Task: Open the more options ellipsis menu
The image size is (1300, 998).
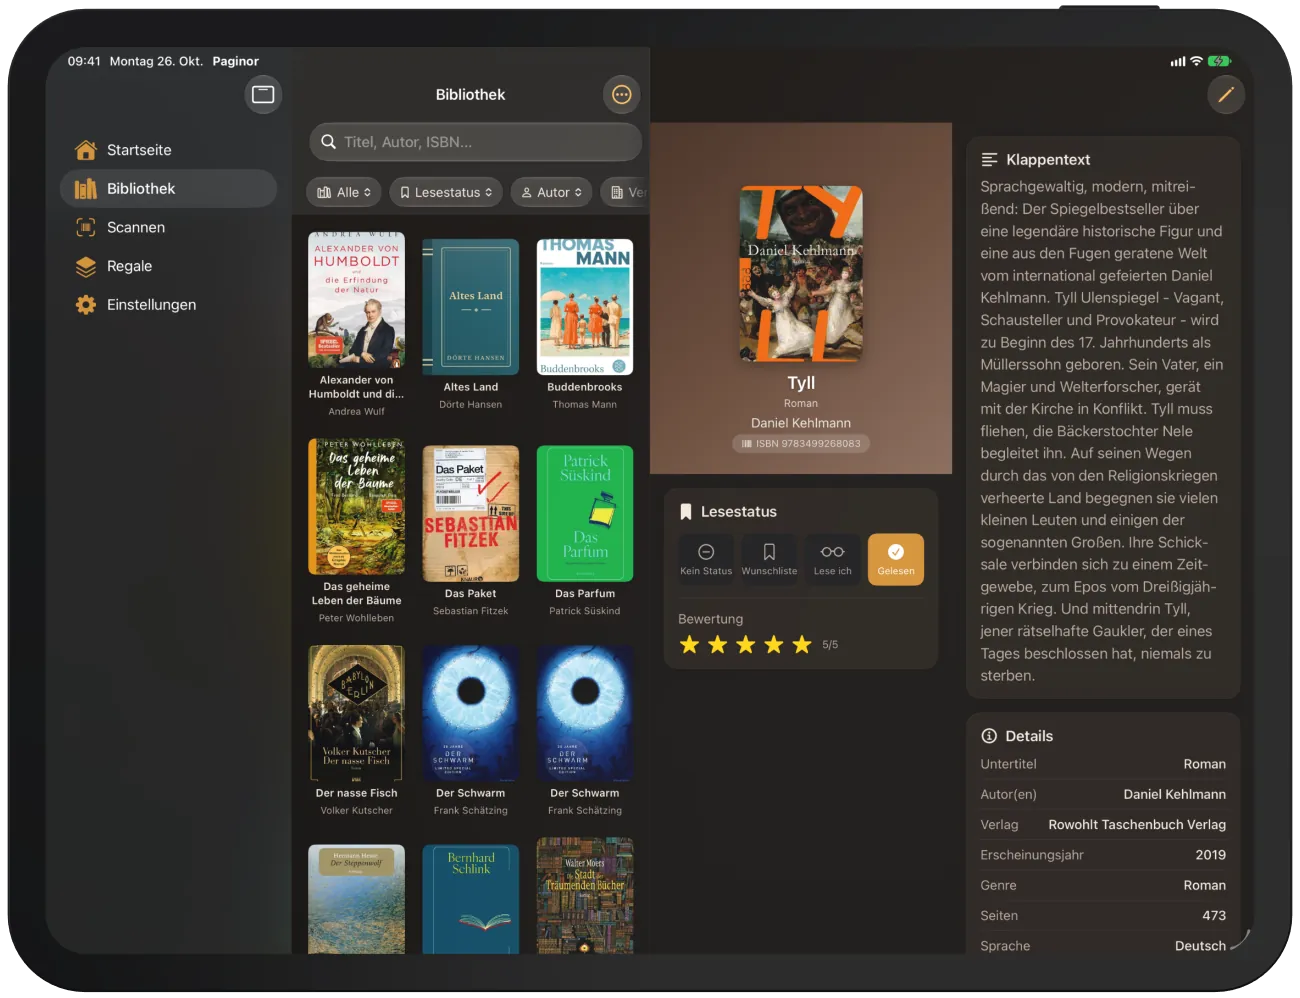Action: tap(622, 95)
